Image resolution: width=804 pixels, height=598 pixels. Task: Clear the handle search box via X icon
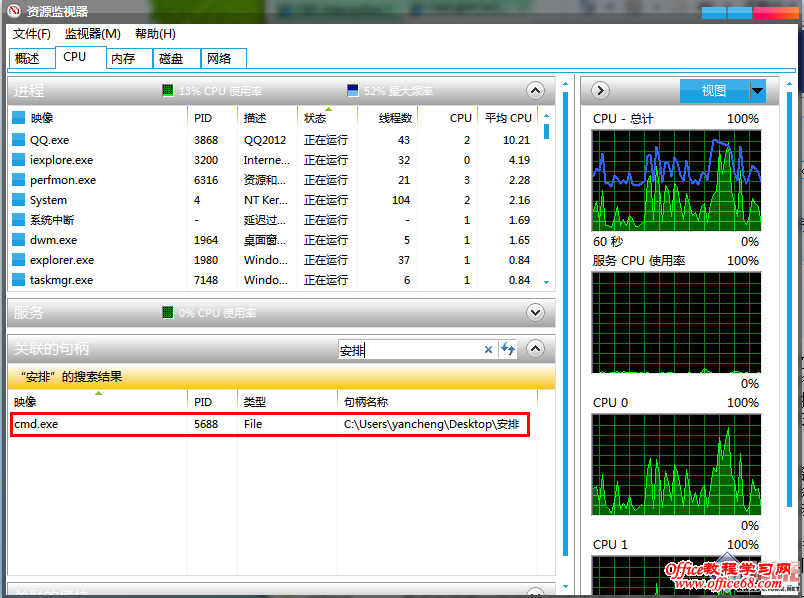(487, 349)
